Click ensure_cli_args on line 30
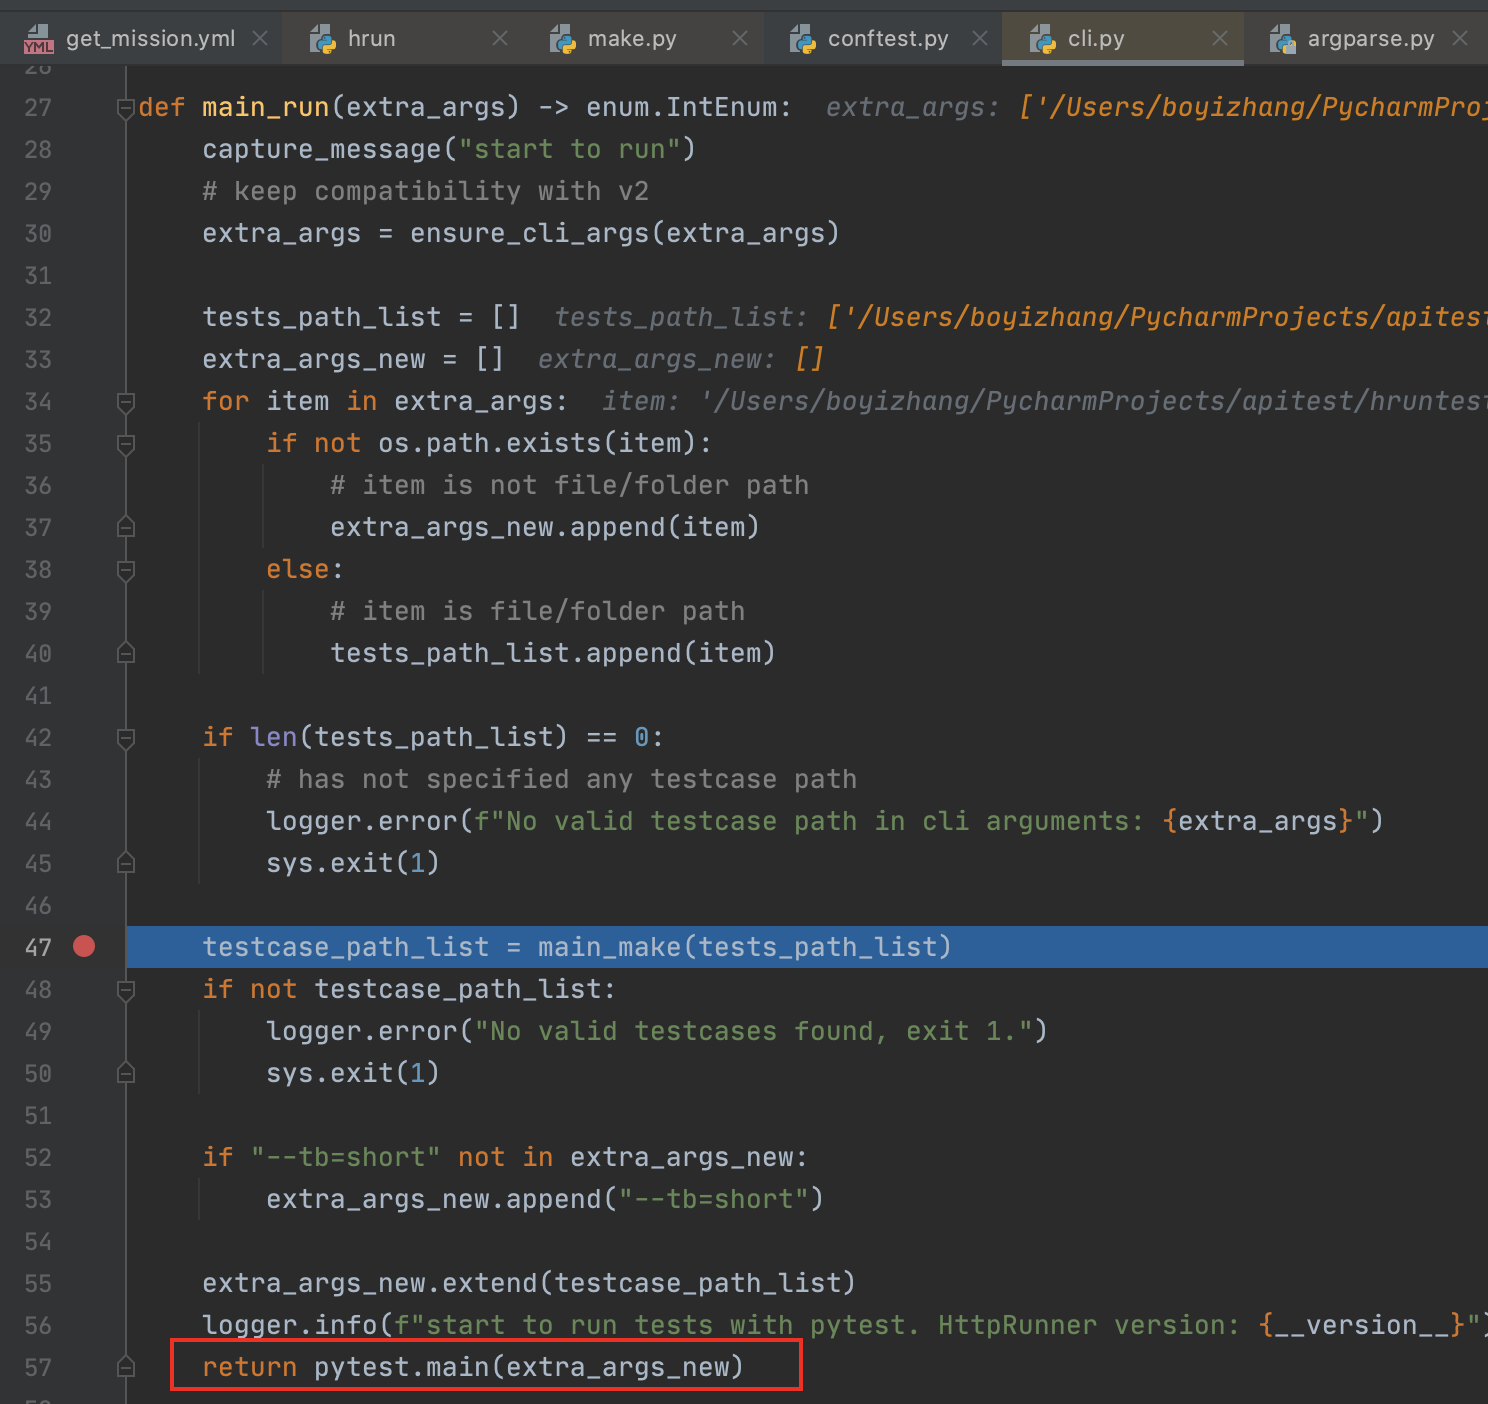1488x1404 pixels. click(530, 233)
